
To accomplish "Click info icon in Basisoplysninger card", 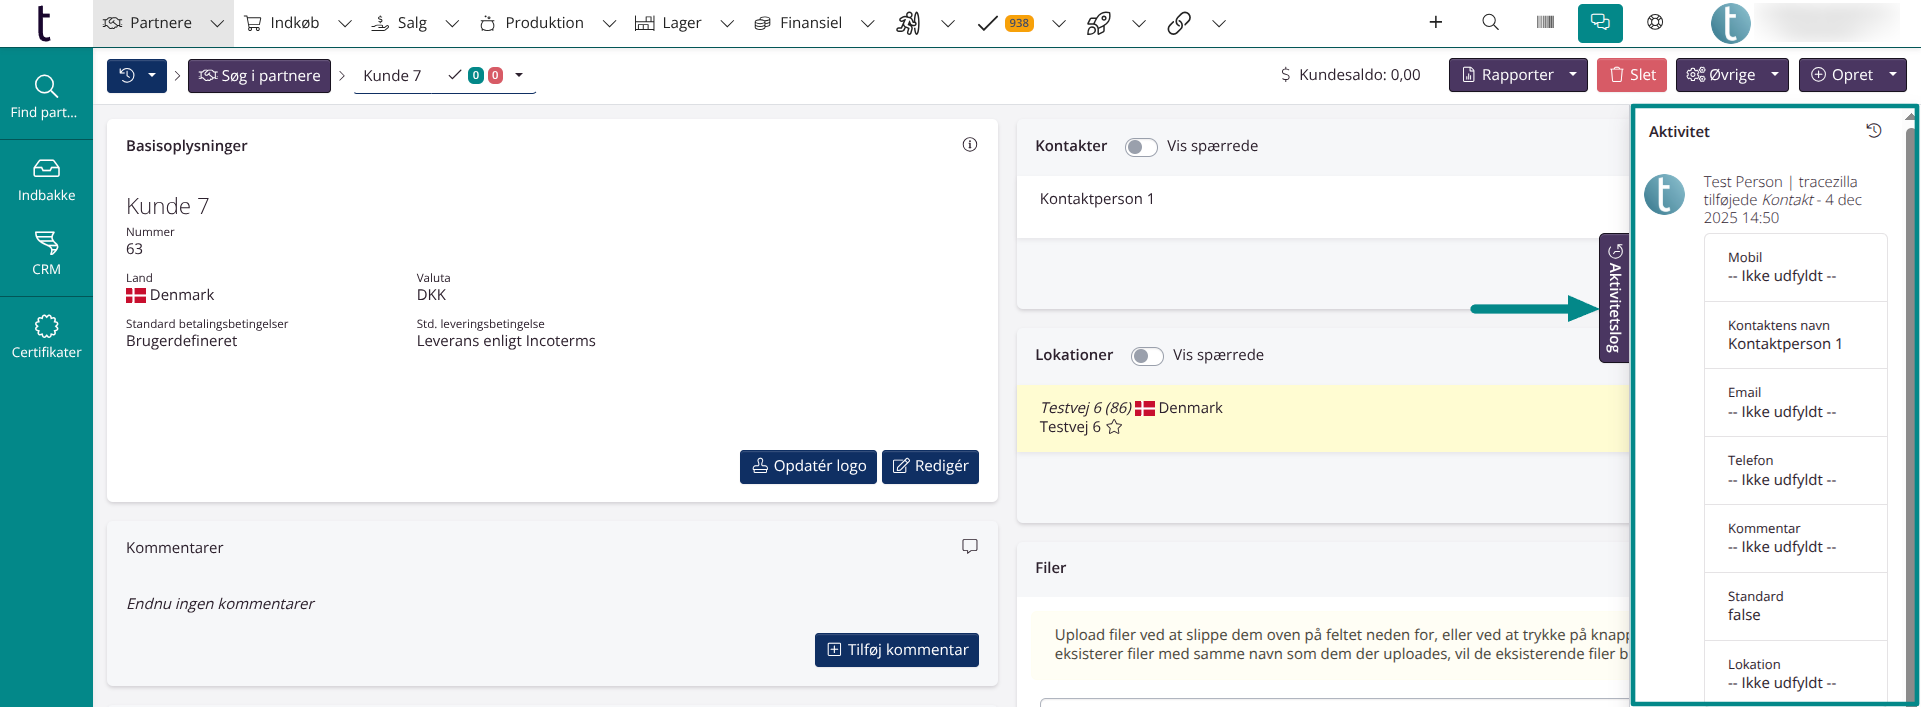I will 970,145.
